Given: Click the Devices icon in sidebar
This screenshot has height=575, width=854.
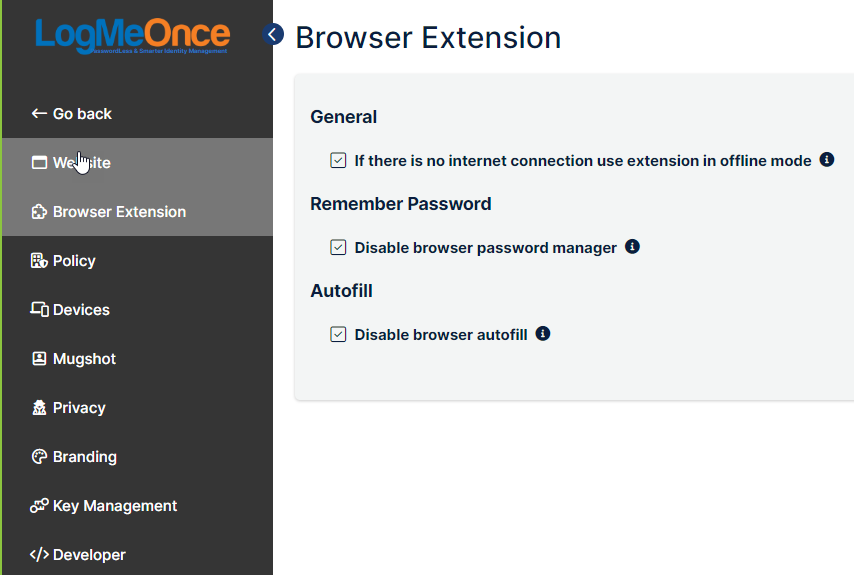Looking at the screenshot, I should point(39,309).
